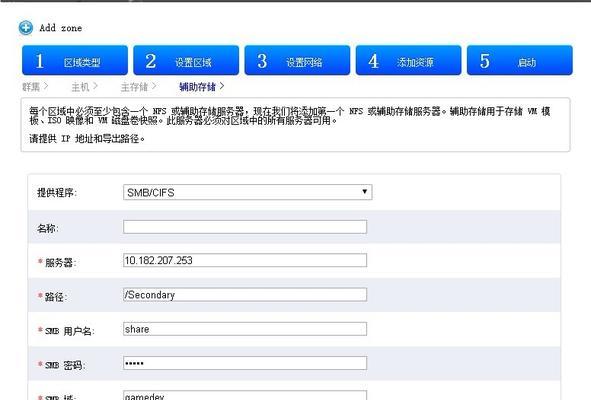Select step 1 区域类型 tab
Screen dimensions: 591x400
tap(75, 61)
